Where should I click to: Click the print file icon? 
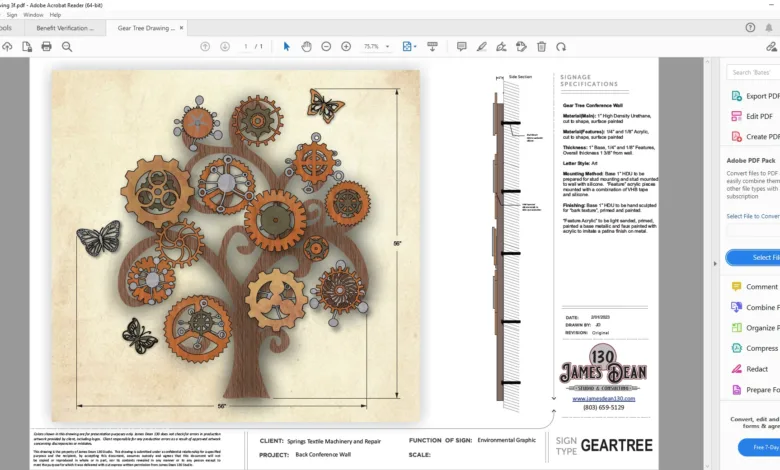[46, 47]
